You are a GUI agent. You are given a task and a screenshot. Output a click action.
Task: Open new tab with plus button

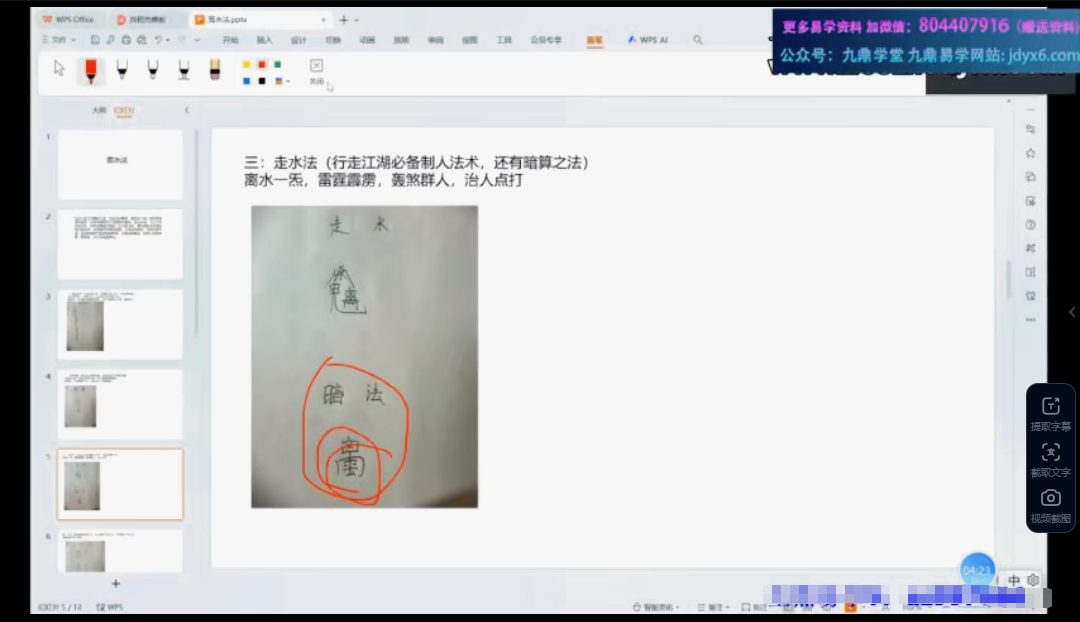coord(343,19)
